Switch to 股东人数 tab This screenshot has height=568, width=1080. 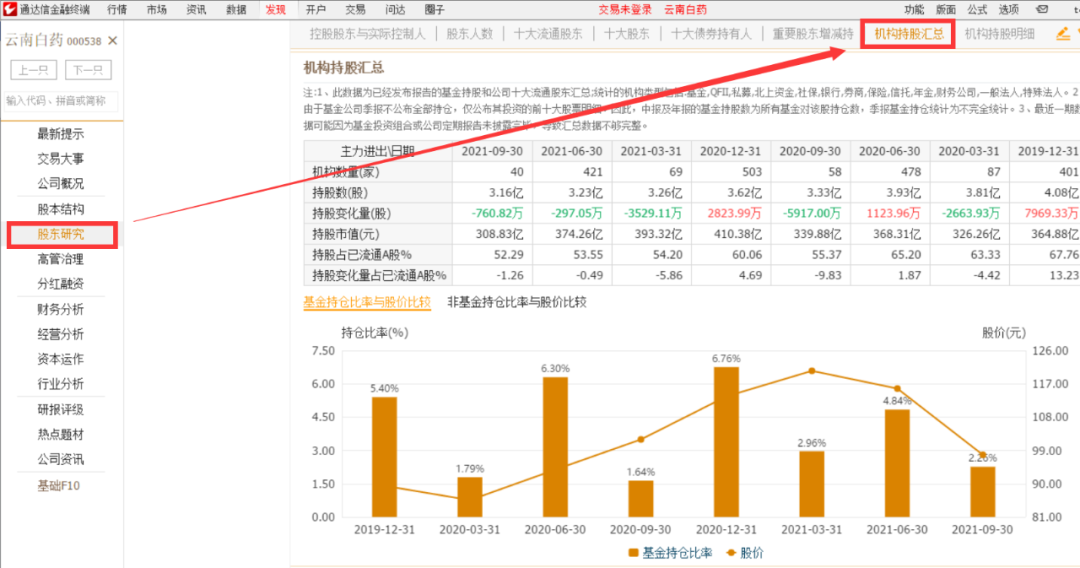tap(470, 34)
